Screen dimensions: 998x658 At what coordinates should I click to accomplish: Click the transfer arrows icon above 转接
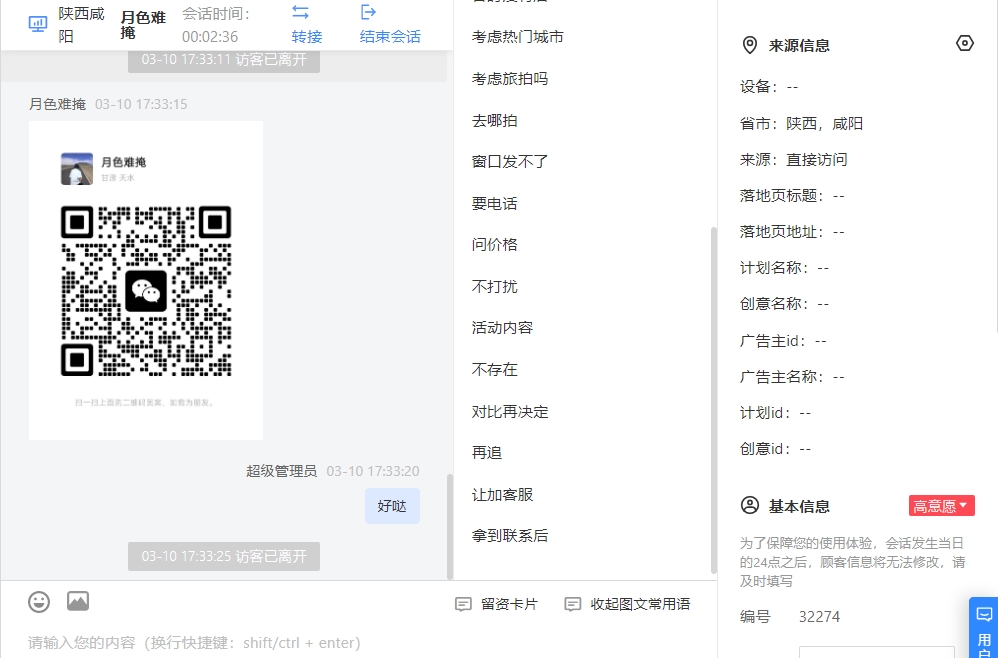tap(300, 12)
